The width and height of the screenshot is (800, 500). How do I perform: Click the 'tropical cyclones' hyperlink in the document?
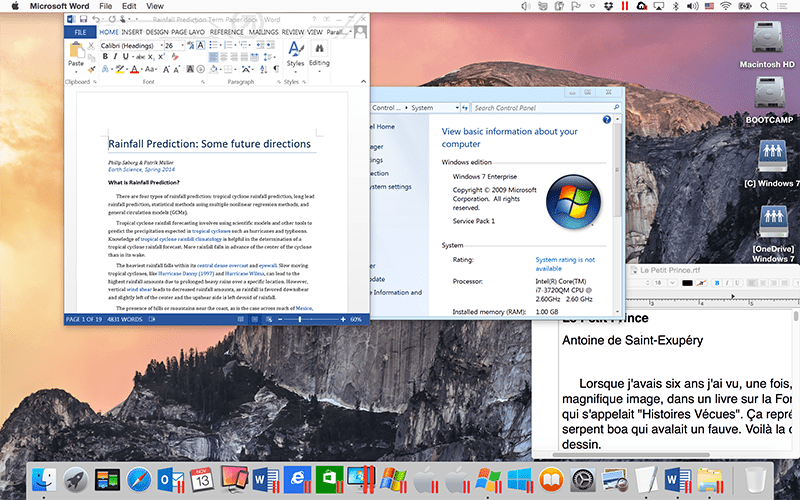pos(211,231)
